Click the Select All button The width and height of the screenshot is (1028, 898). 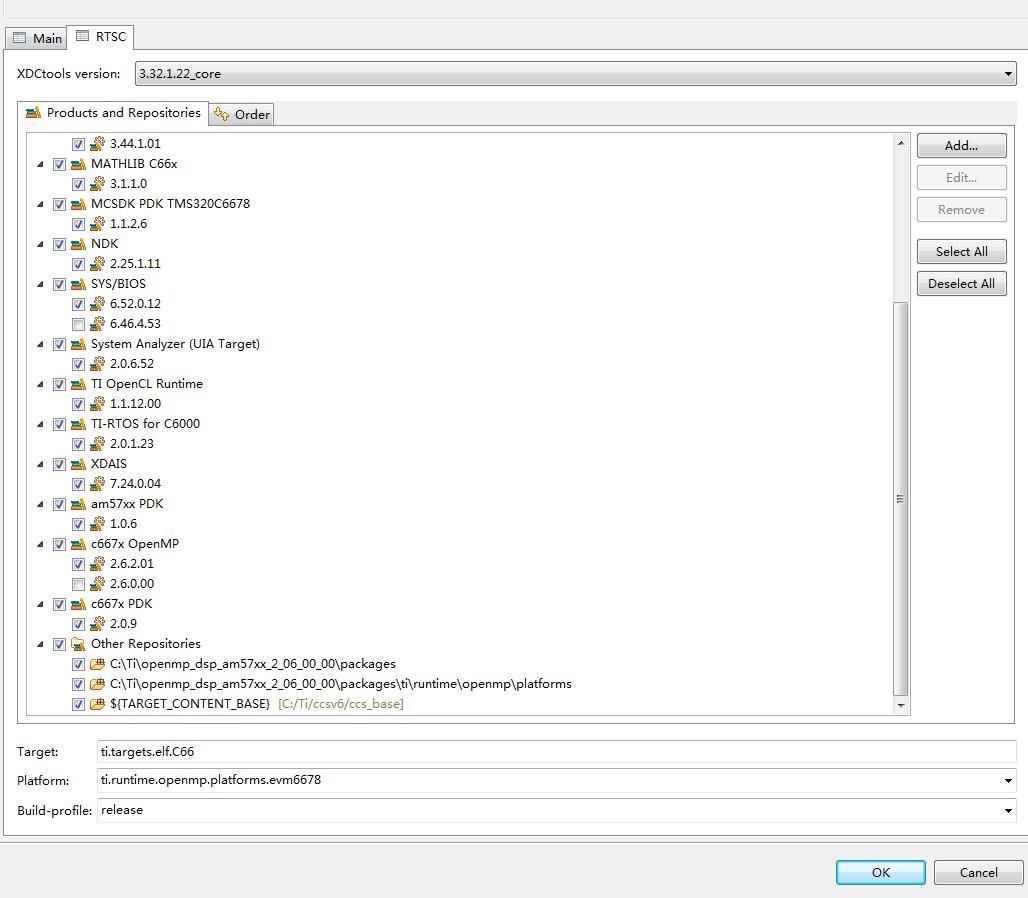(x=961, y=251)
